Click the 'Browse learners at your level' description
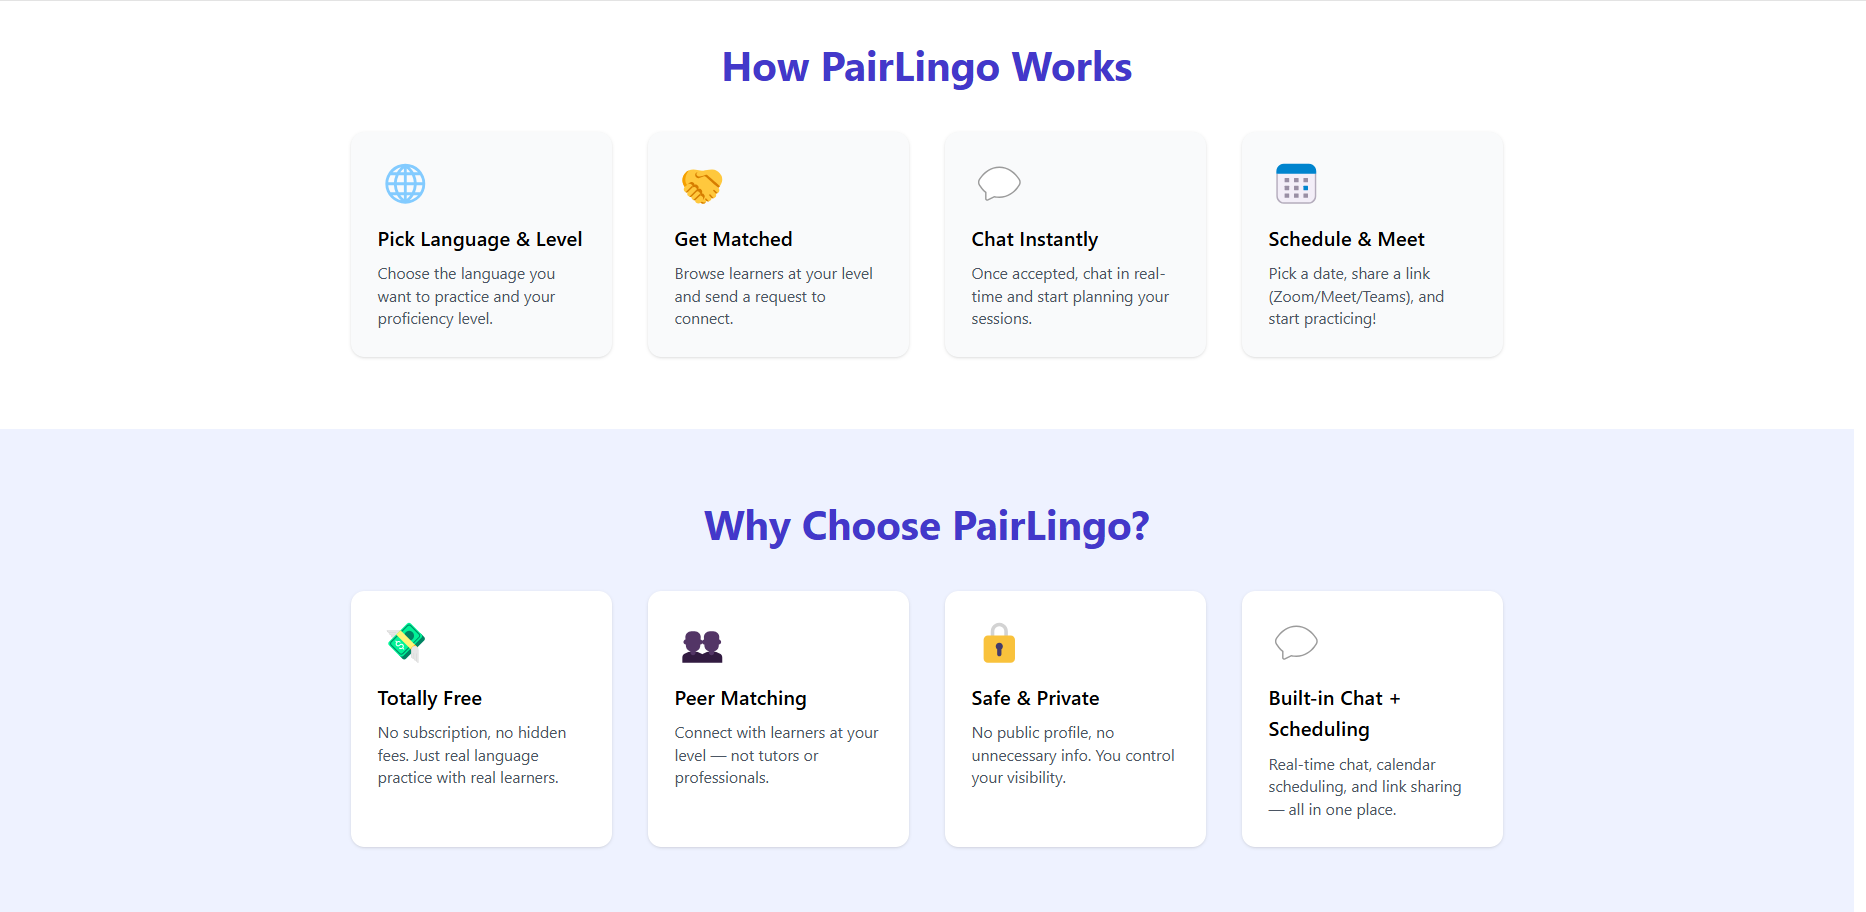The width and height of the screenshot is (1866, 912). (x=773, y=296)
